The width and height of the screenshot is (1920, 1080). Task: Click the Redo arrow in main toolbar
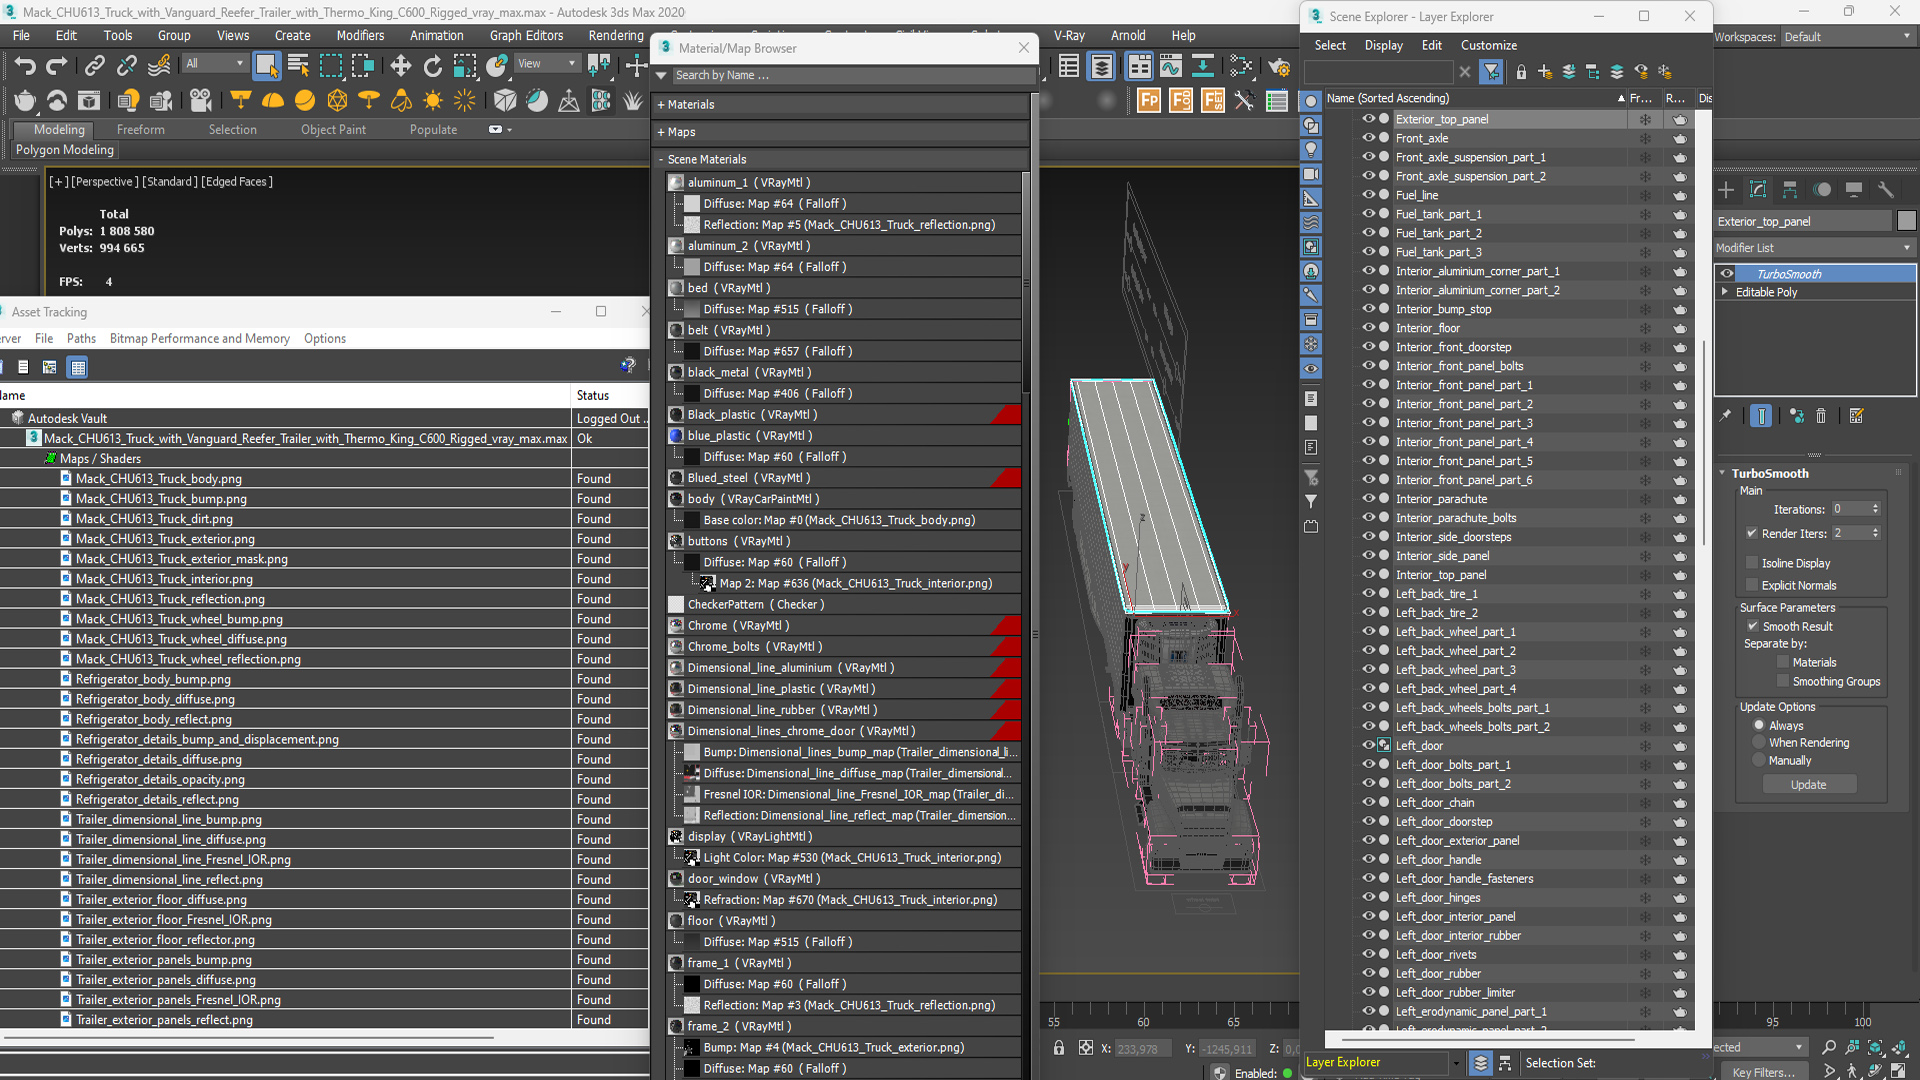tap(57, 66)
